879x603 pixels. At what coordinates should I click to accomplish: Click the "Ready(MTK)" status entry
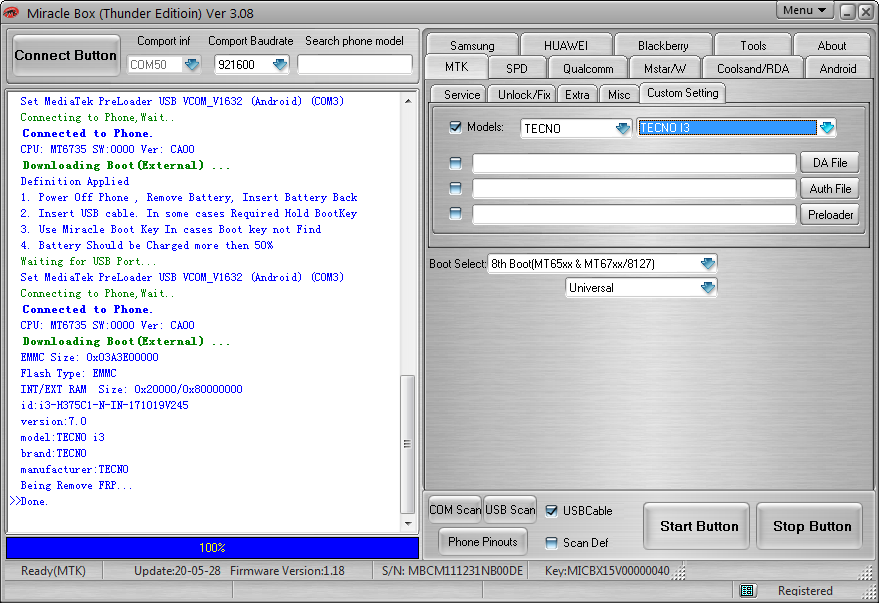coord(53,571)
